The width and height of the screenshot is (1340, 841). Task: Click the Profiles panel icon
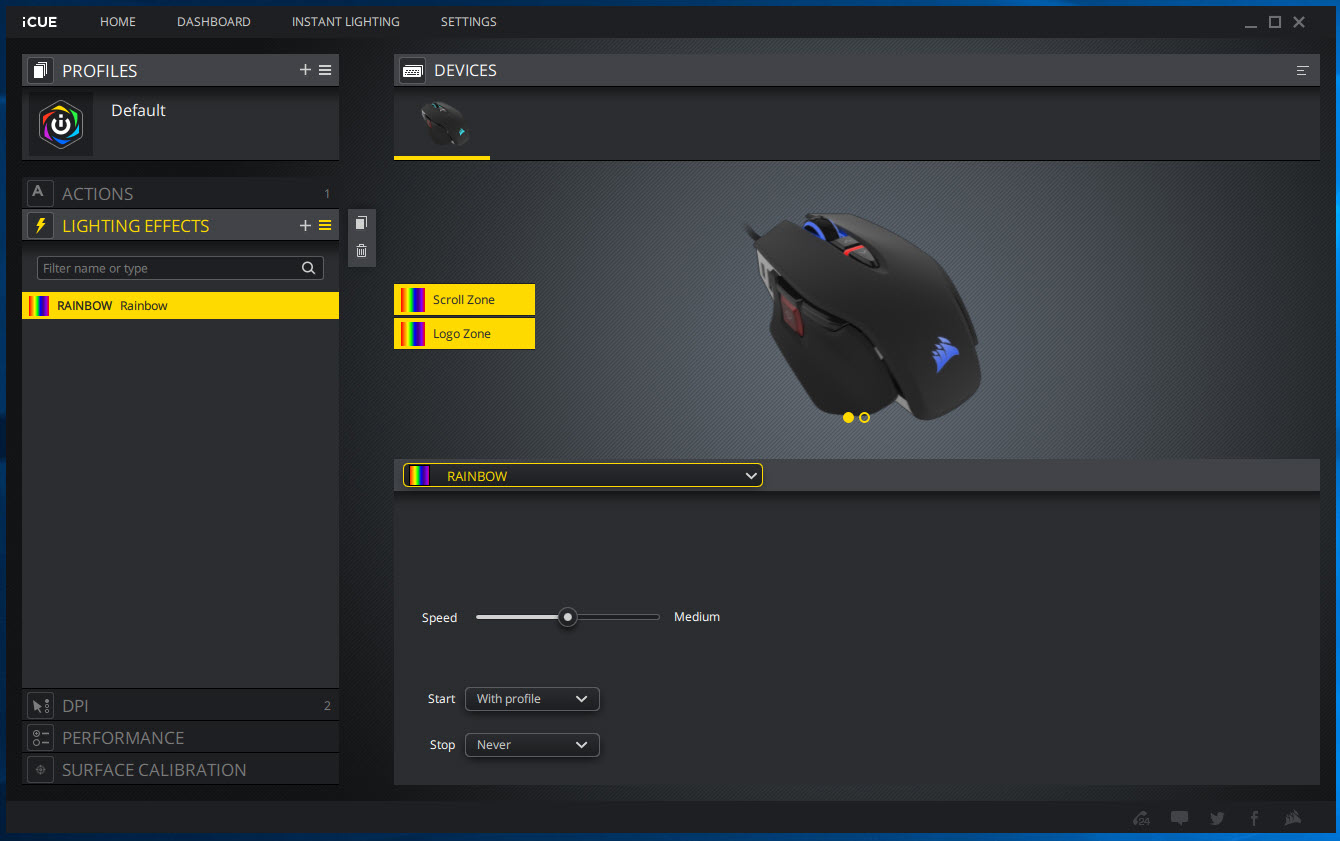tap(40, 70)
